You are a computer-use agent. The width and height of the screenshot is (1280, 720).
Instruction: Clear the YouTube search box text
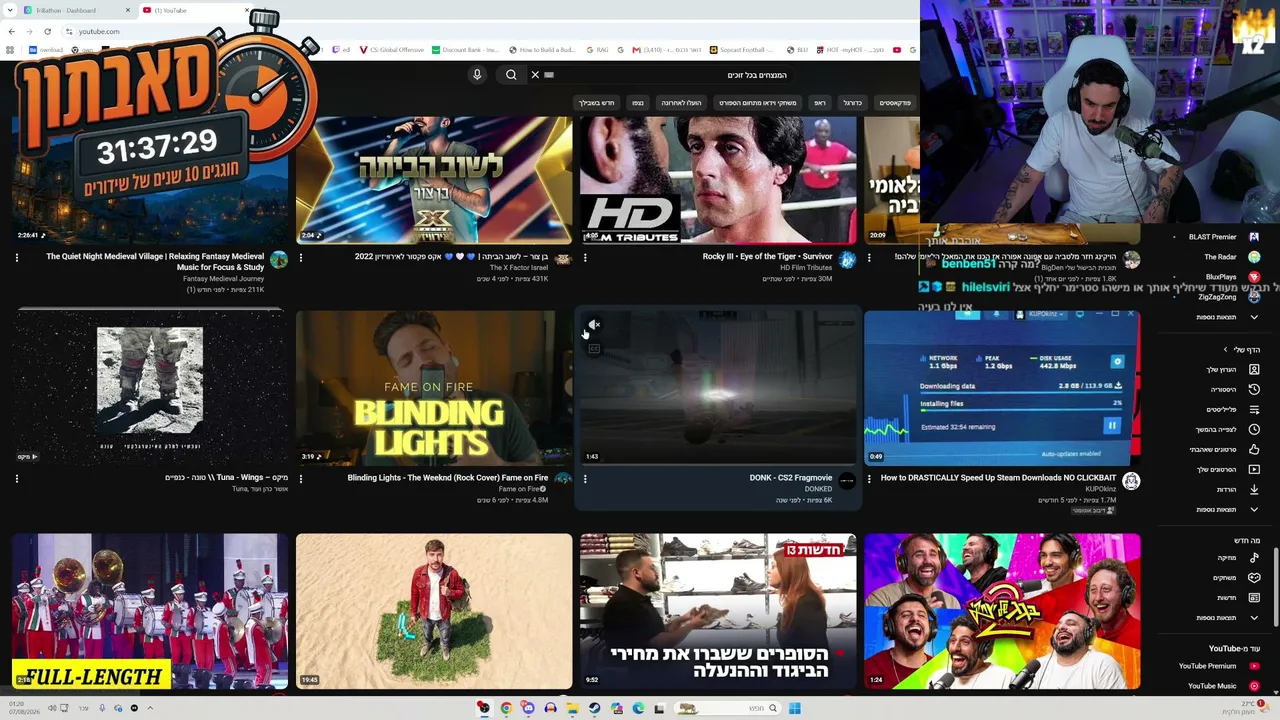(535, 75)
